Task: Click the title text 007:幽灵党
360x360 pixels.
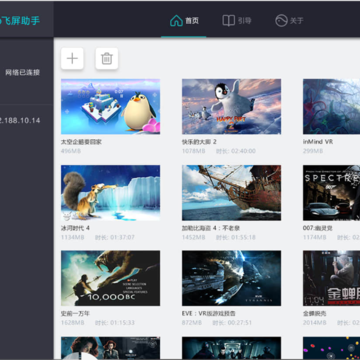Action: click(x=317, y=228)
